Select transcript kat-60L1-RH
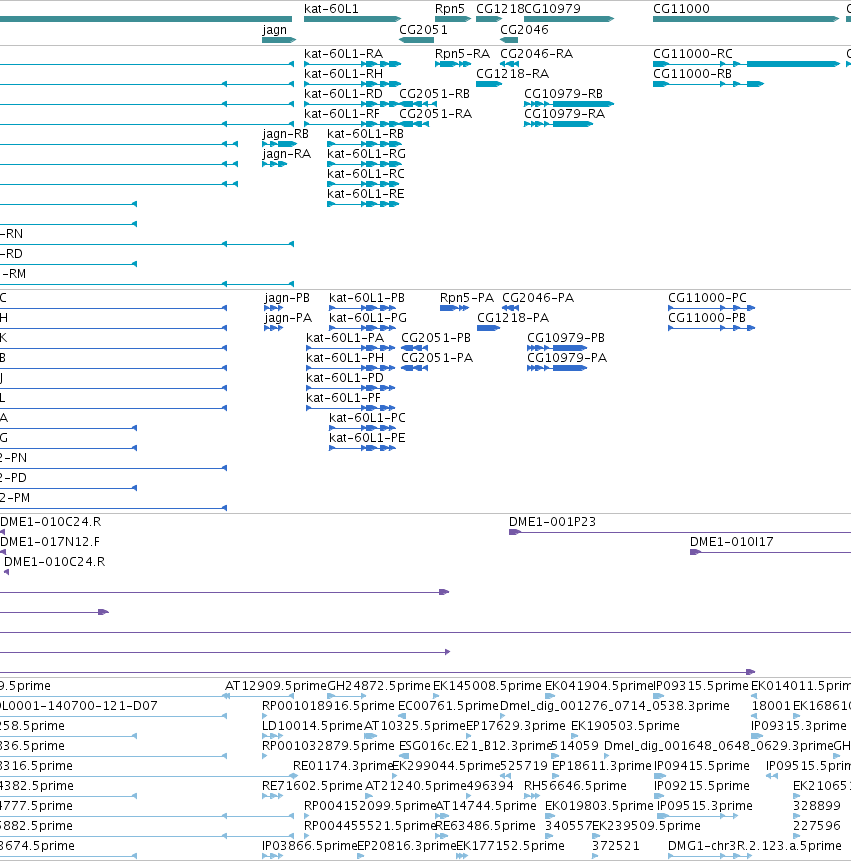The width and height of the screenshot is (851, 861). [352, 84]
